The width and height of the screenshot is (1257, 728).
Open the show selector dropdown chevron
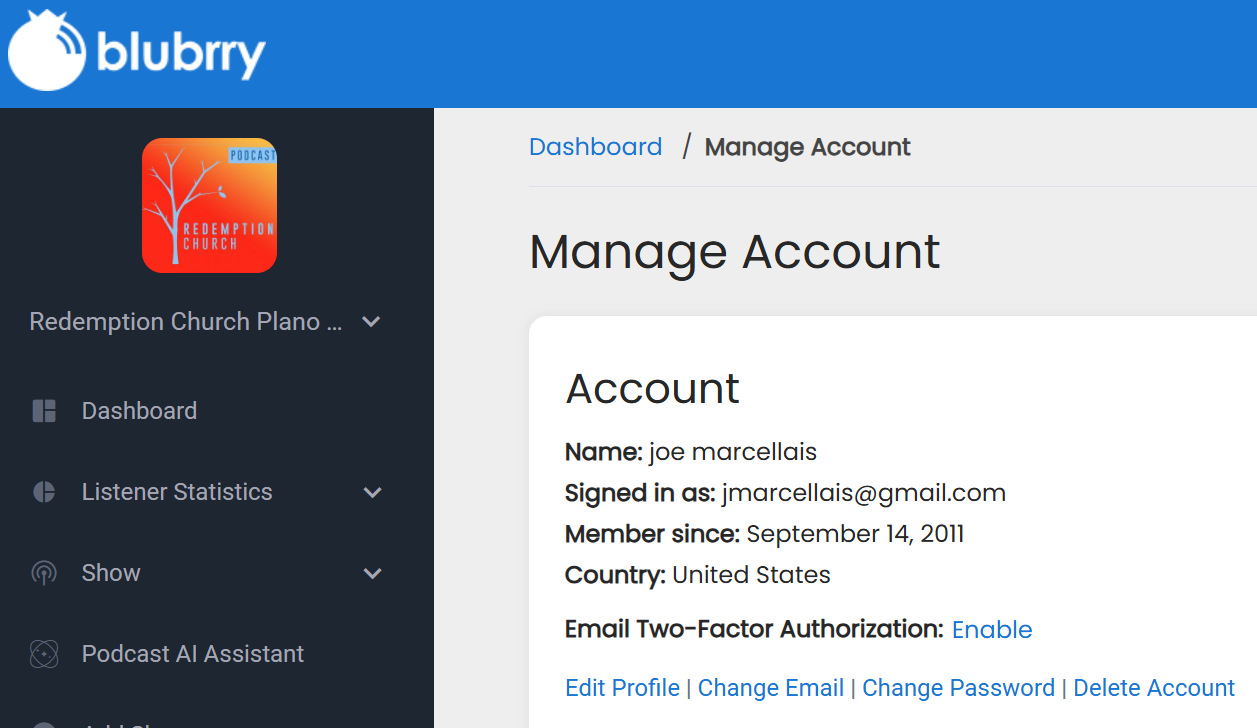(371, 322)
